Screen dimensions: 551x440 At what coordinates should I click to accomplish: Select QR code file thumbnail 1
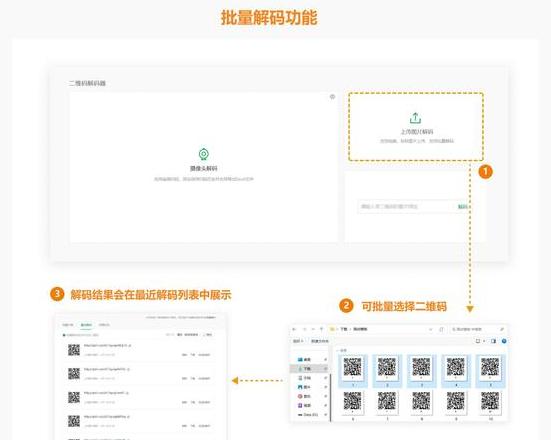pyautogui.click(x=352, y=371)
